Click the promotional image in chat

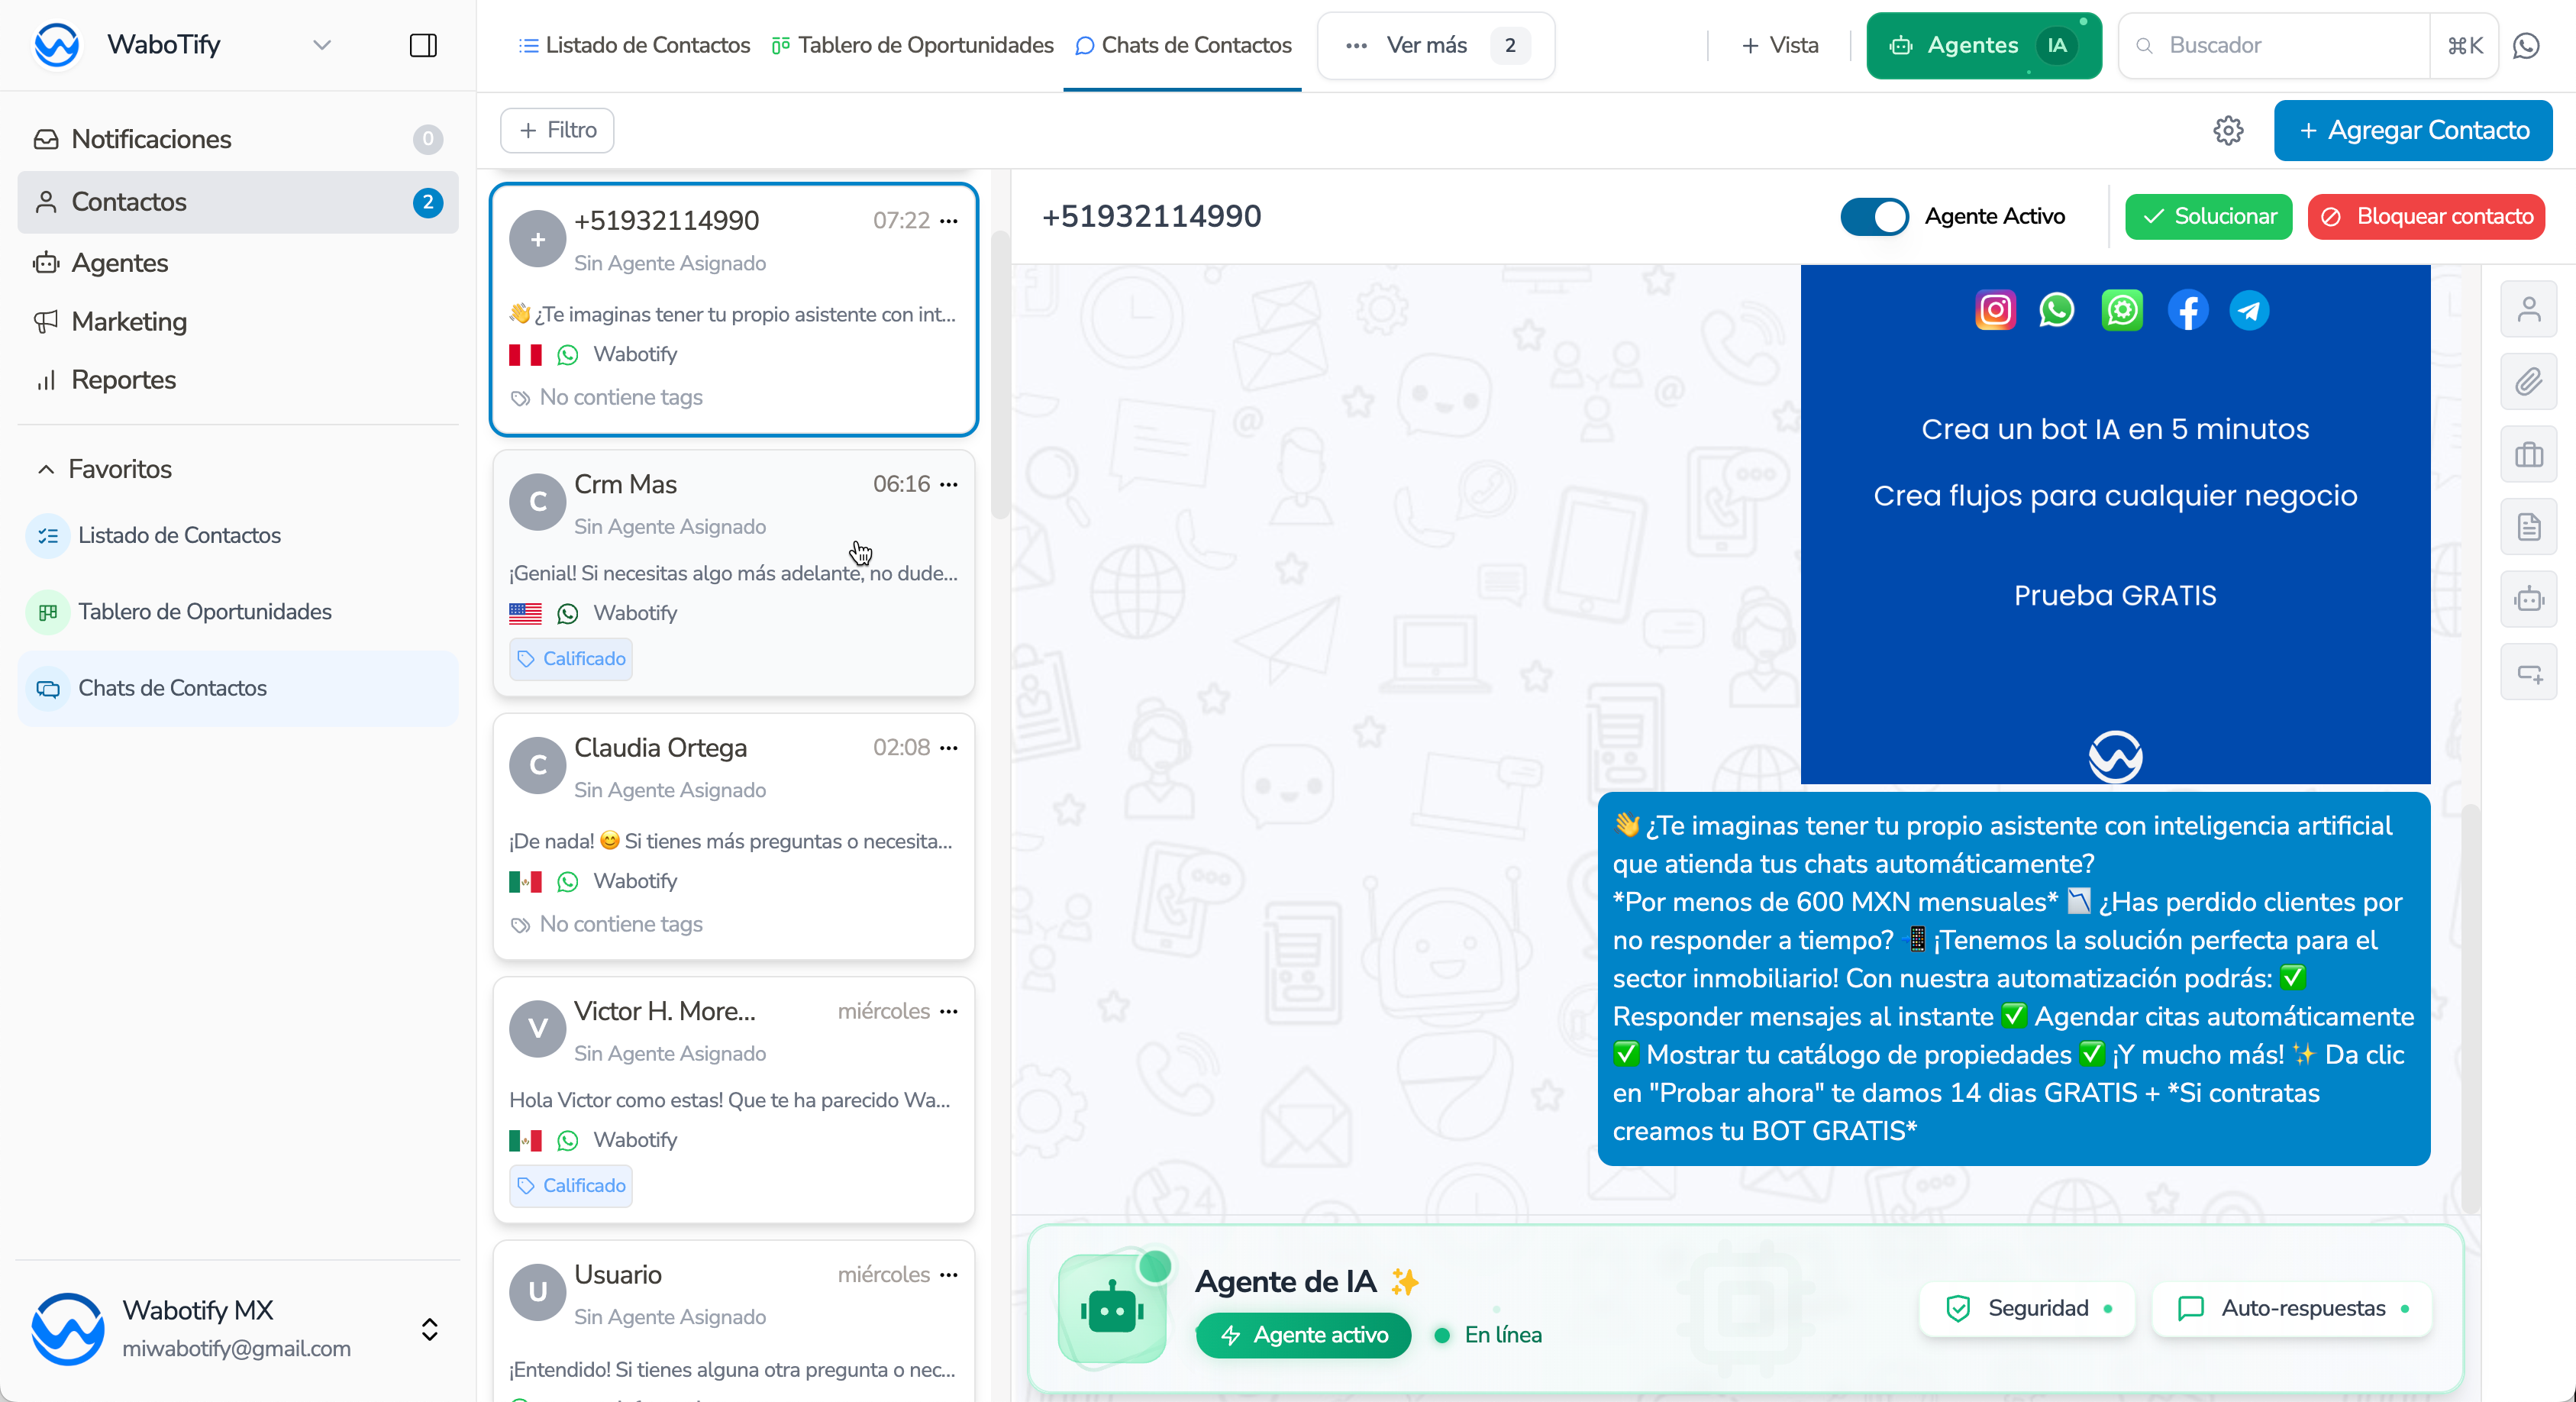click(x=2115, y=524)
